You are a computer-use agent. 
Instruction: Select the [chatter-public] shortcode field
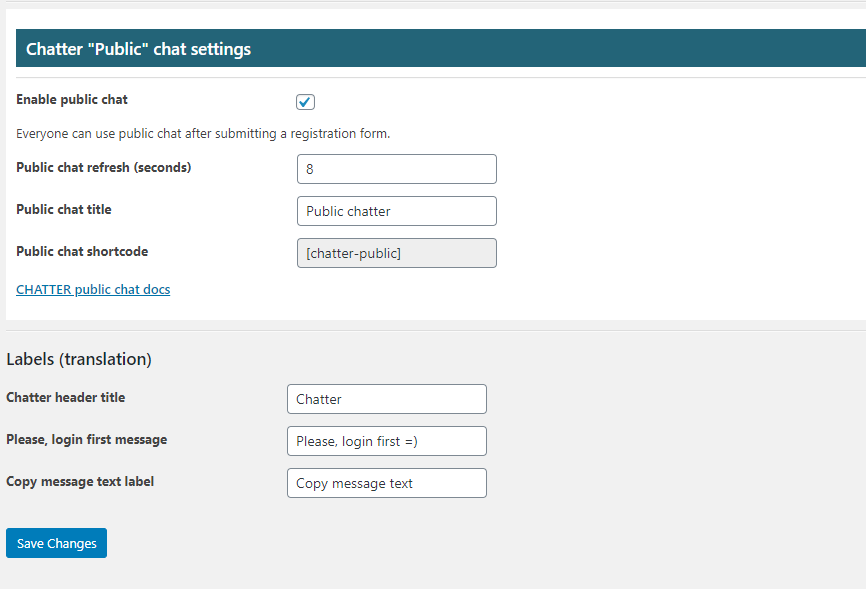(x=397, y=253)
